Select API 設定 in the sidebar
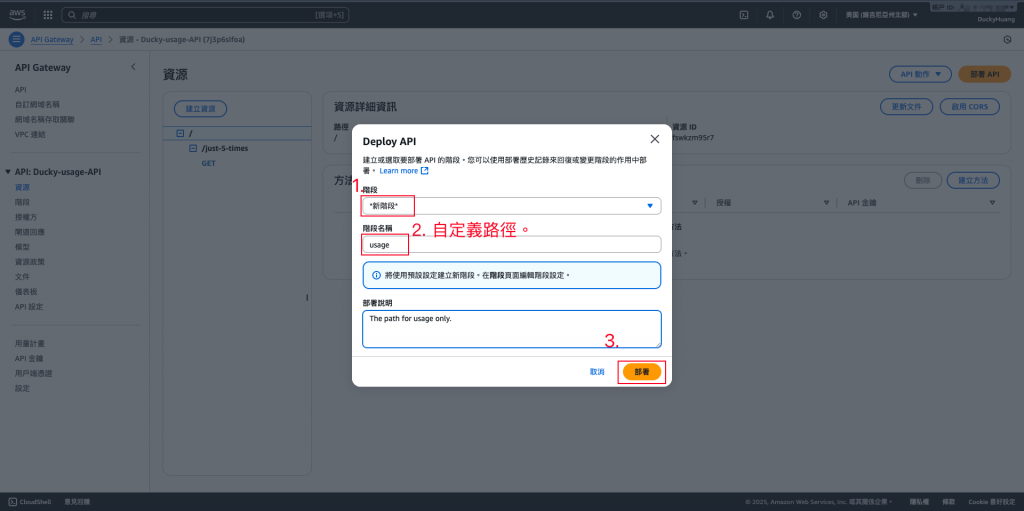 pyautogui.click(x=29, y=306)
